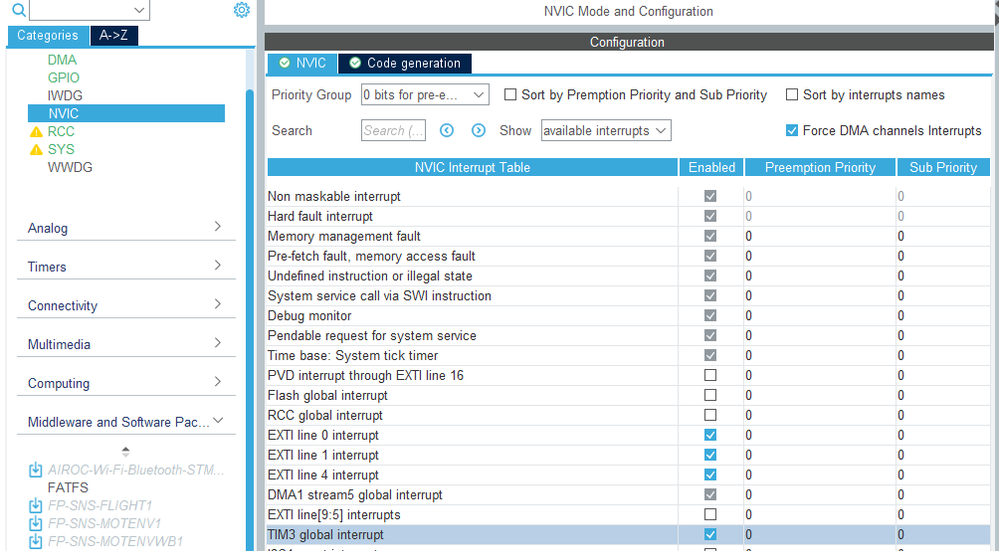The width and height of the screenshot is (999, 551).
Task: Open the Priority Group dropdown
Action: pos(425,95)
